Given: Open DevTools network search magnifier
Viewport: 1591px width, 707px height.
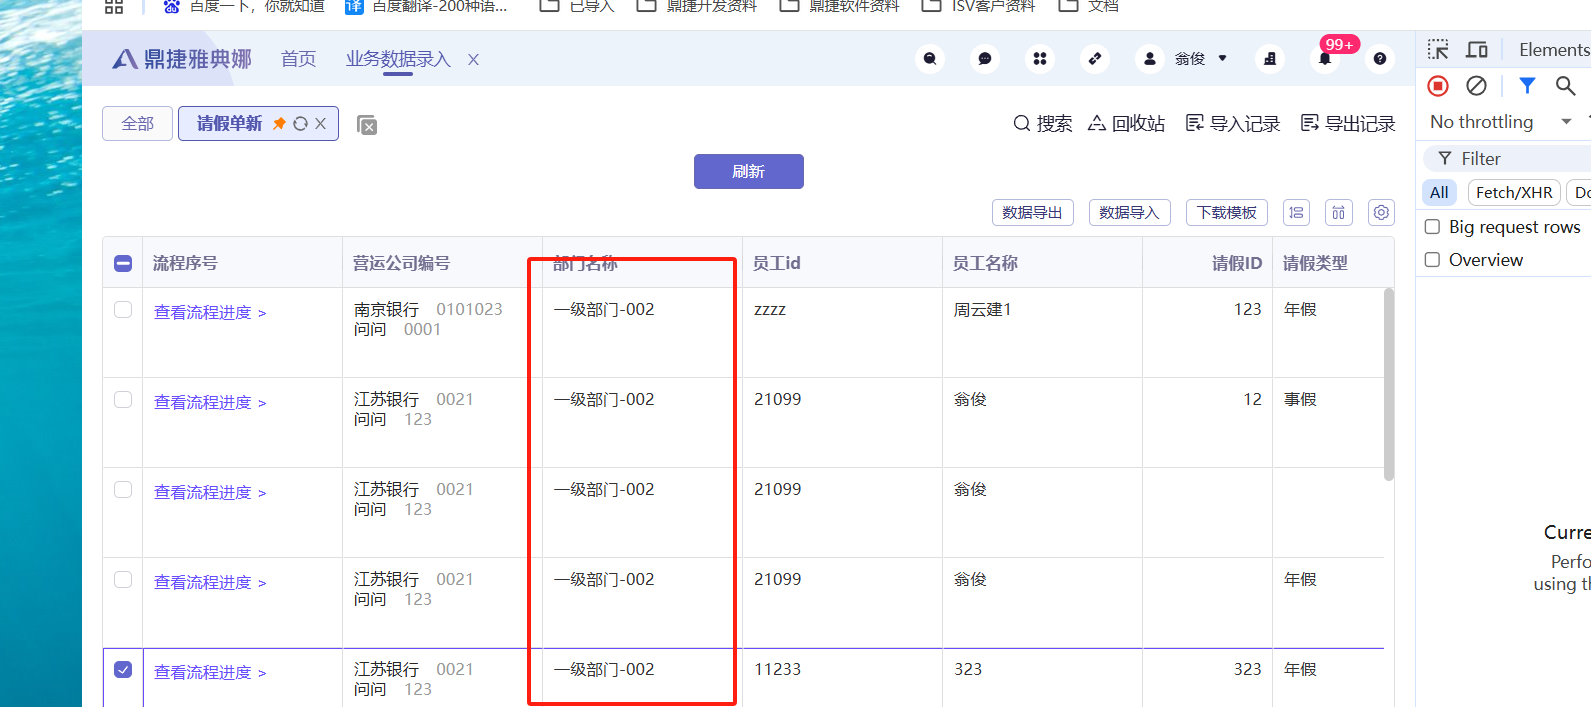Looking at the screenshot, I should tap(1566, 86).
